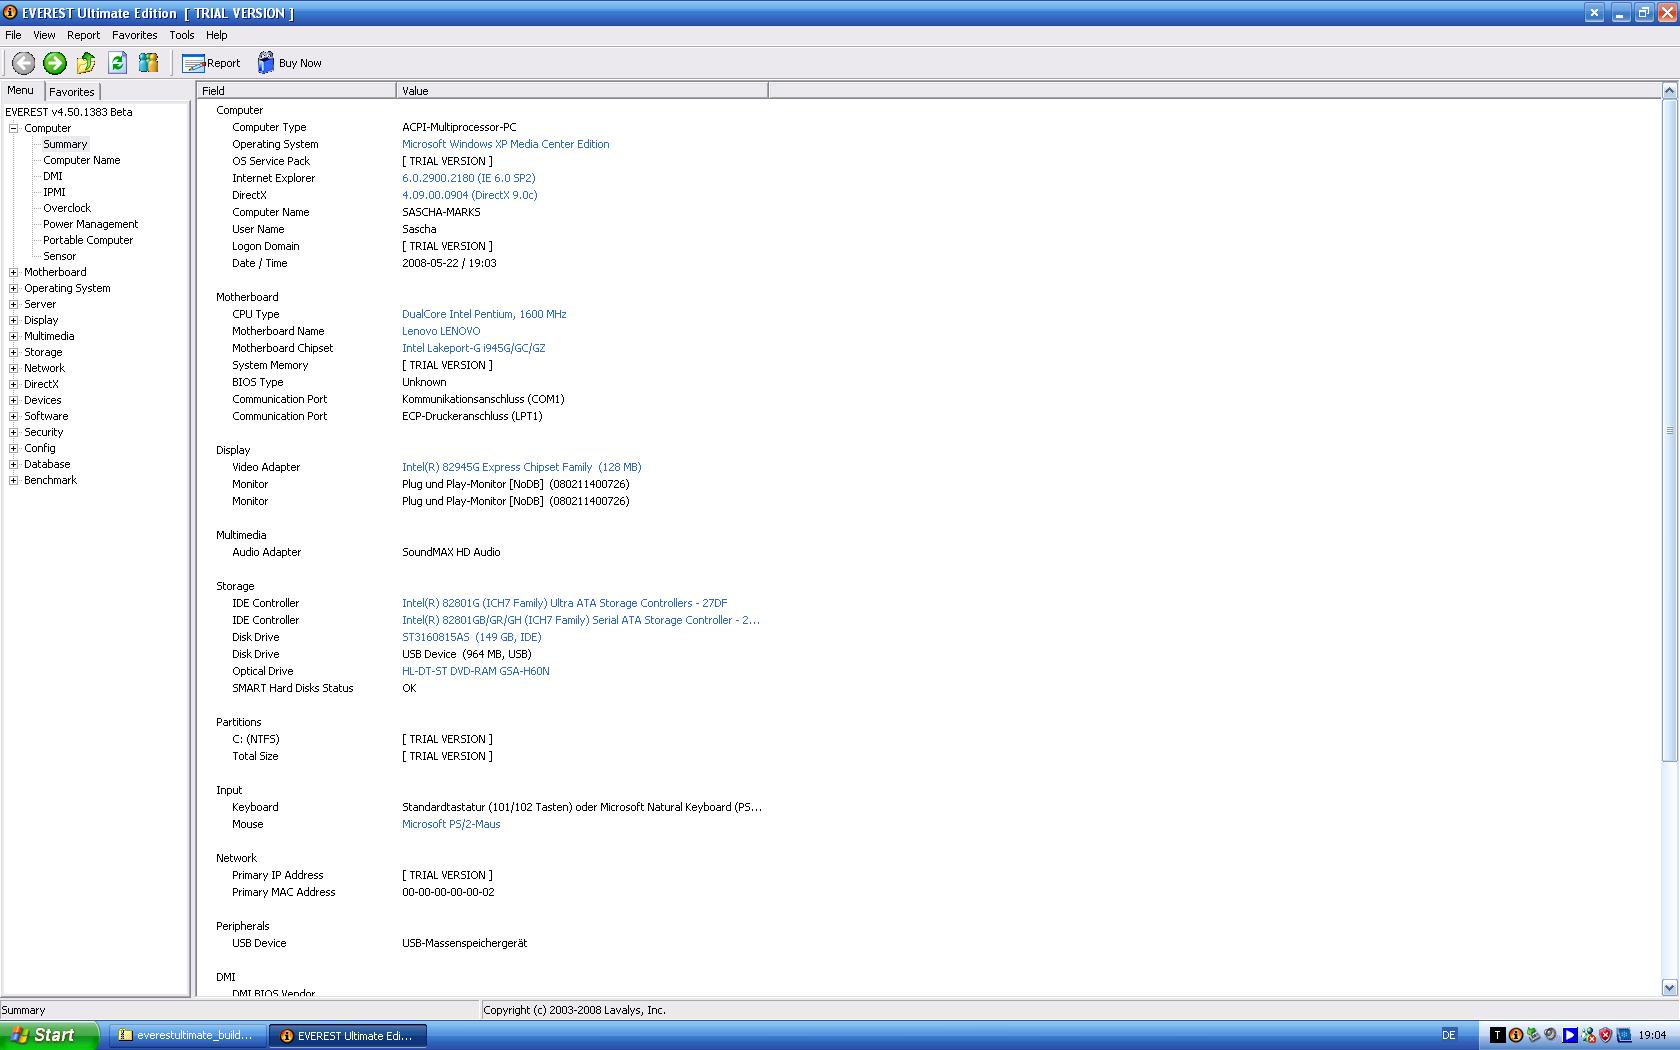Click the Refresh toolbar icon

coord(117,63)
